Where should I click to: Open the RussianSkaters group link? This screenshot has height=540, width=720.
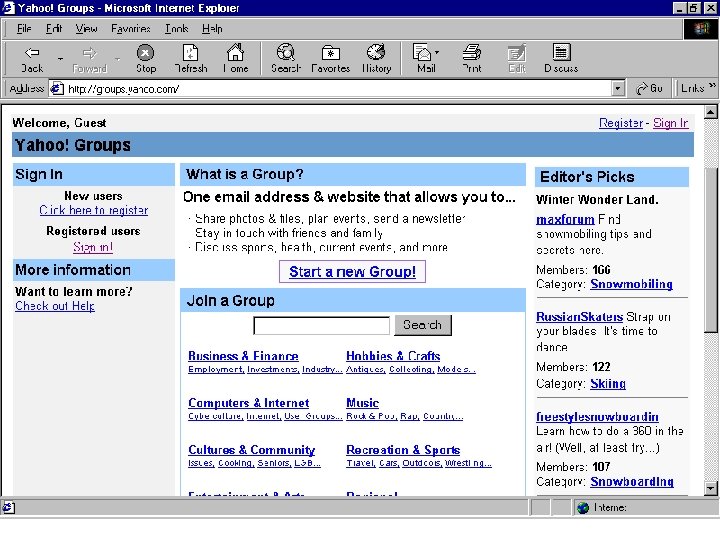pyautogui.click(x=579, y=317)
